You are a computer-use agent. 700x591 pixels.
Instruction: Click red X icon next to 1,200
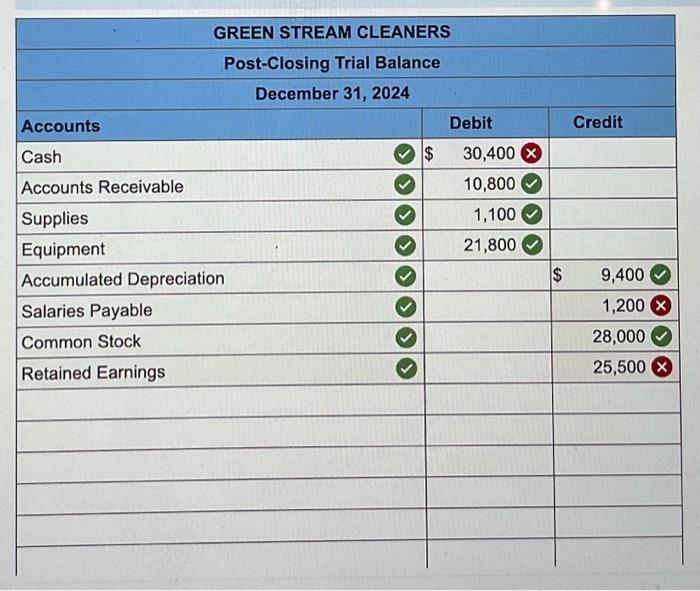click(661, 306)
